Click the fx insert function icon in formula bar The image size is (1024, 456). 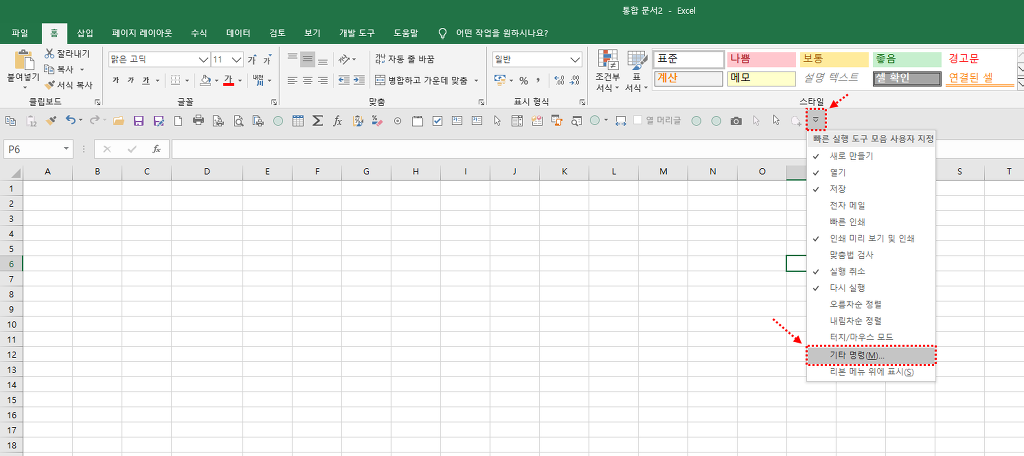click(x=156, y=149)
